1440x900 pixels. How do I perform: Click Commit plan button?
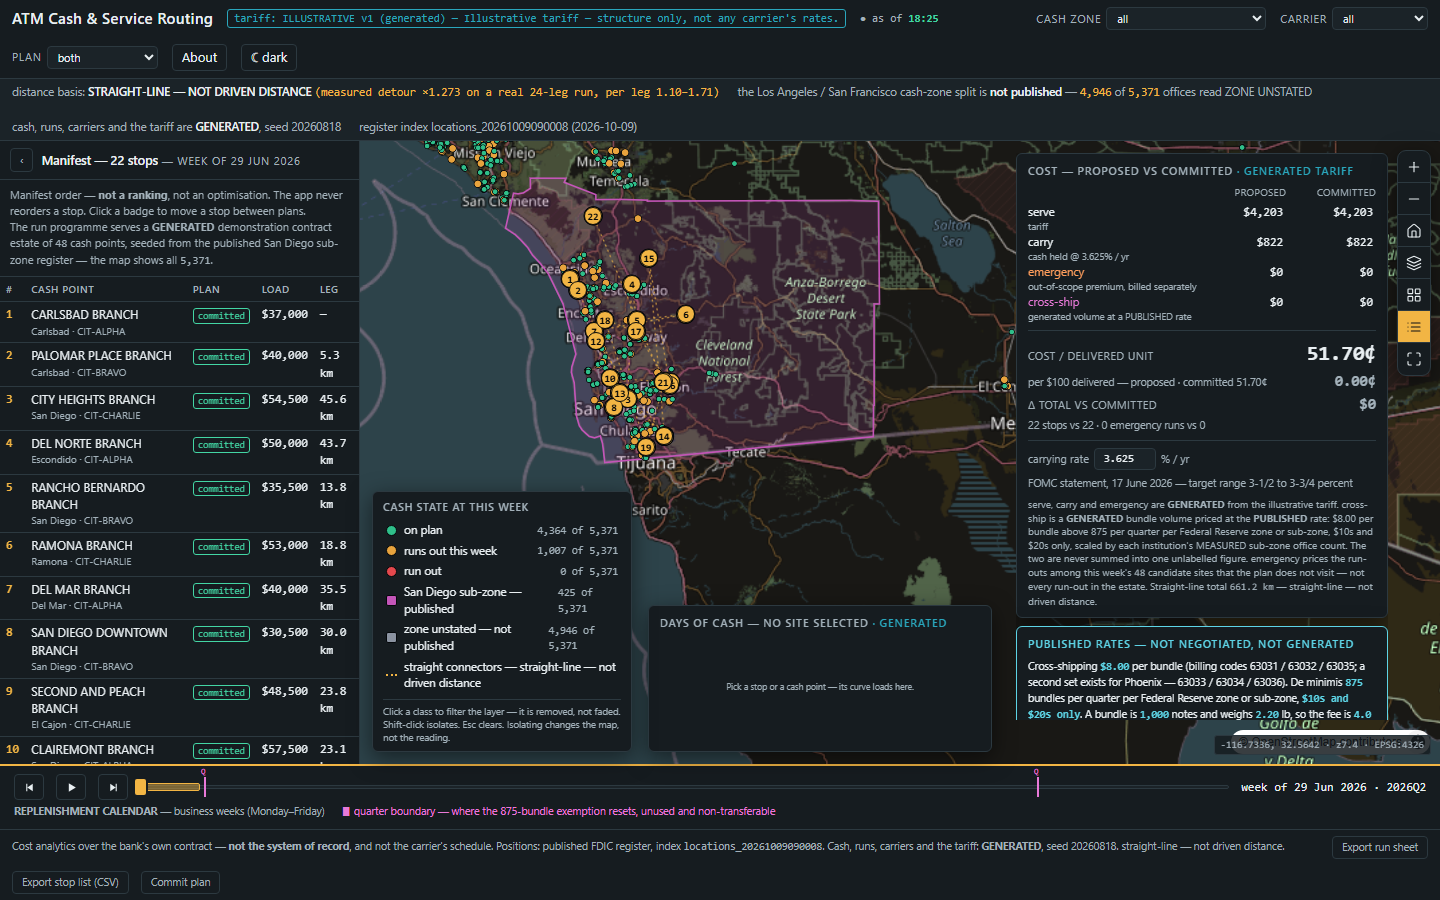(x=180, y=882)
